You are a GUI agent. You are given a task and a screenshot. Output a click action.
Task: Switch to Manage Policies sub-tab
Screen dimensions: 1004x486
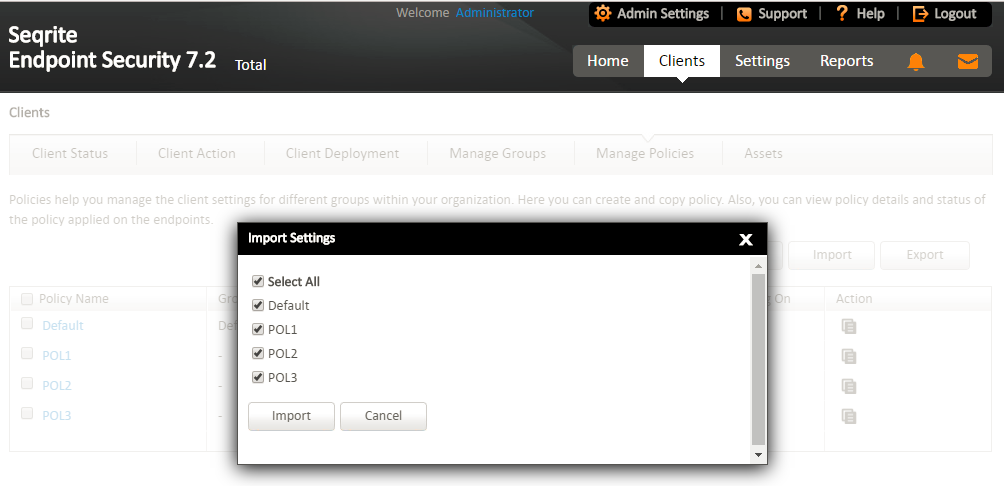coord(645,154)
